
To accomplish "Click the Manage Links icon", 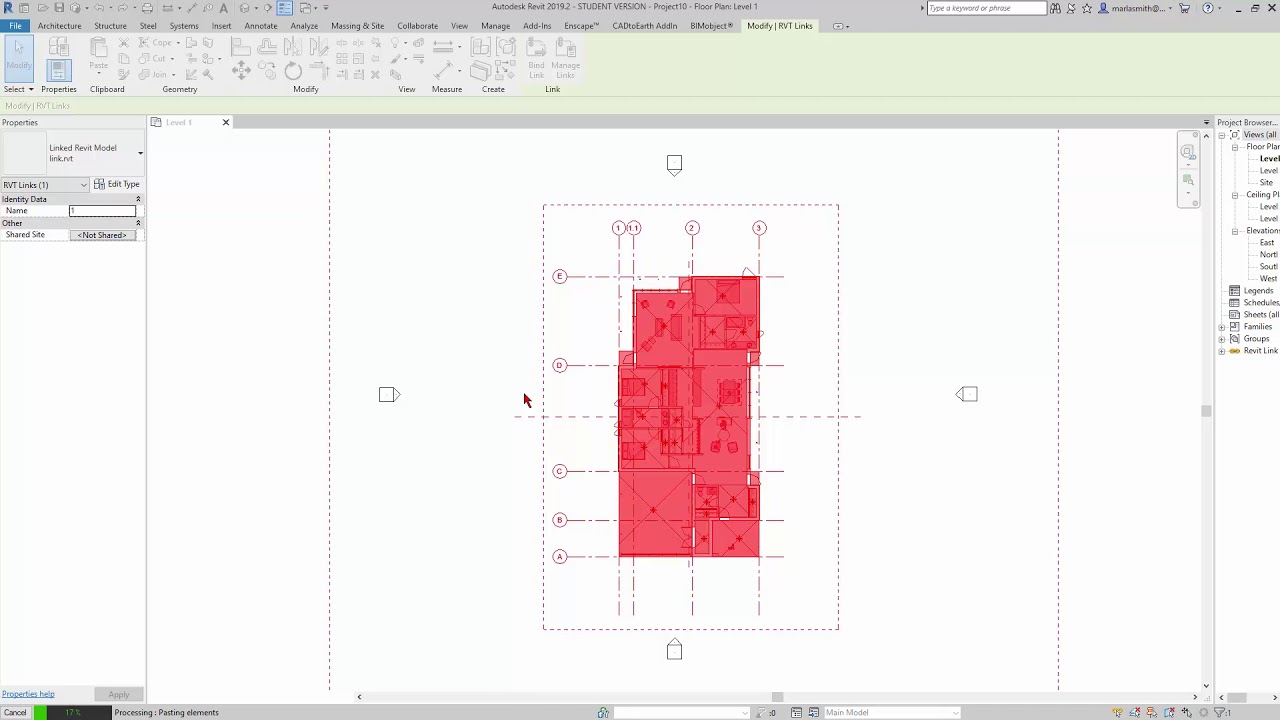I will click(x=565, y=59).
